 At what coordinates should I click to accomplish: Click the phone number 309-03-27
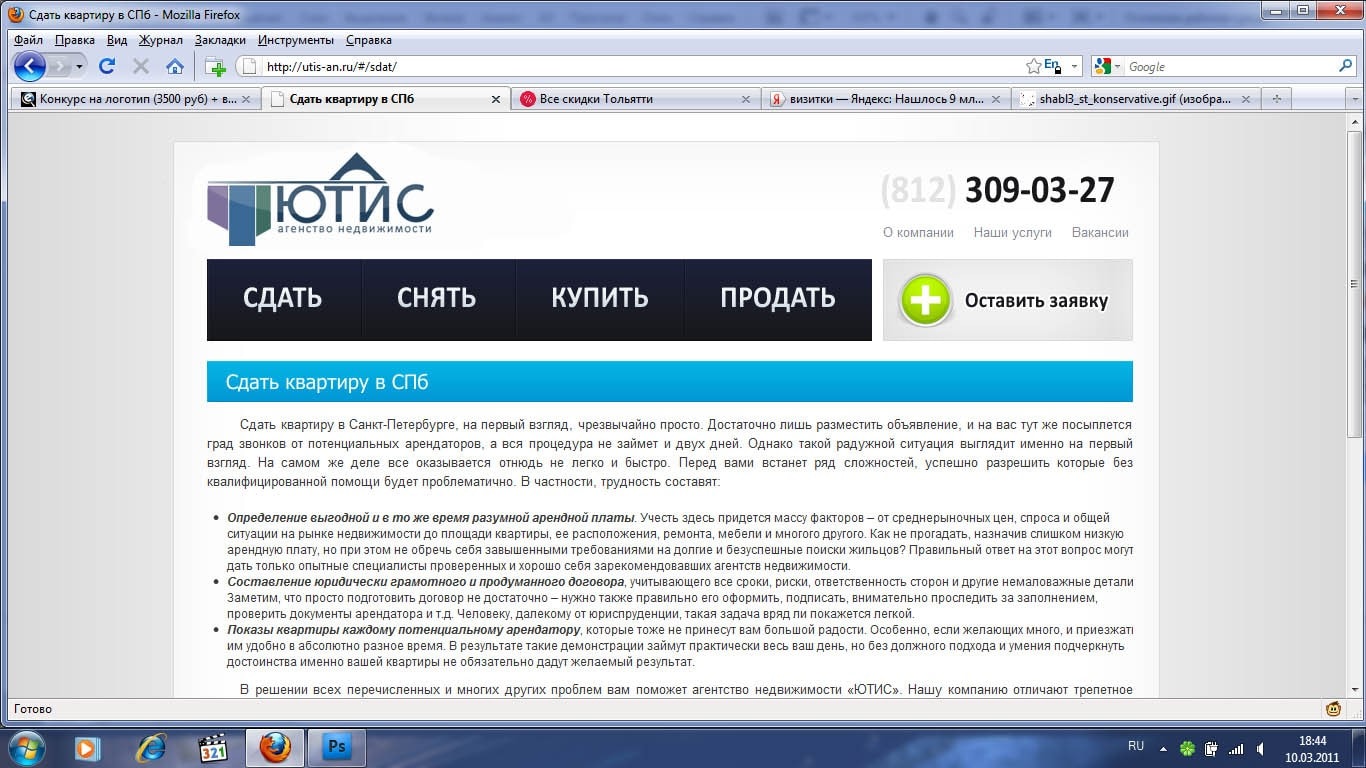[x=1040, y=190]
